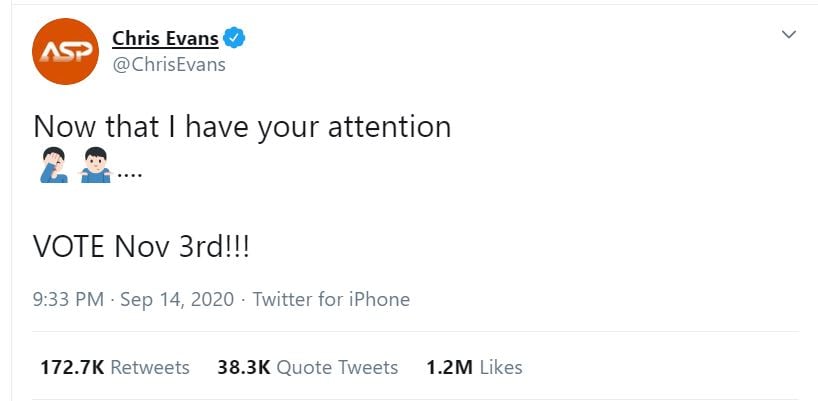This screenshot has height=401, width=818.
Task: Click the 1.2M likes count
Action: [x=449, y=368]
